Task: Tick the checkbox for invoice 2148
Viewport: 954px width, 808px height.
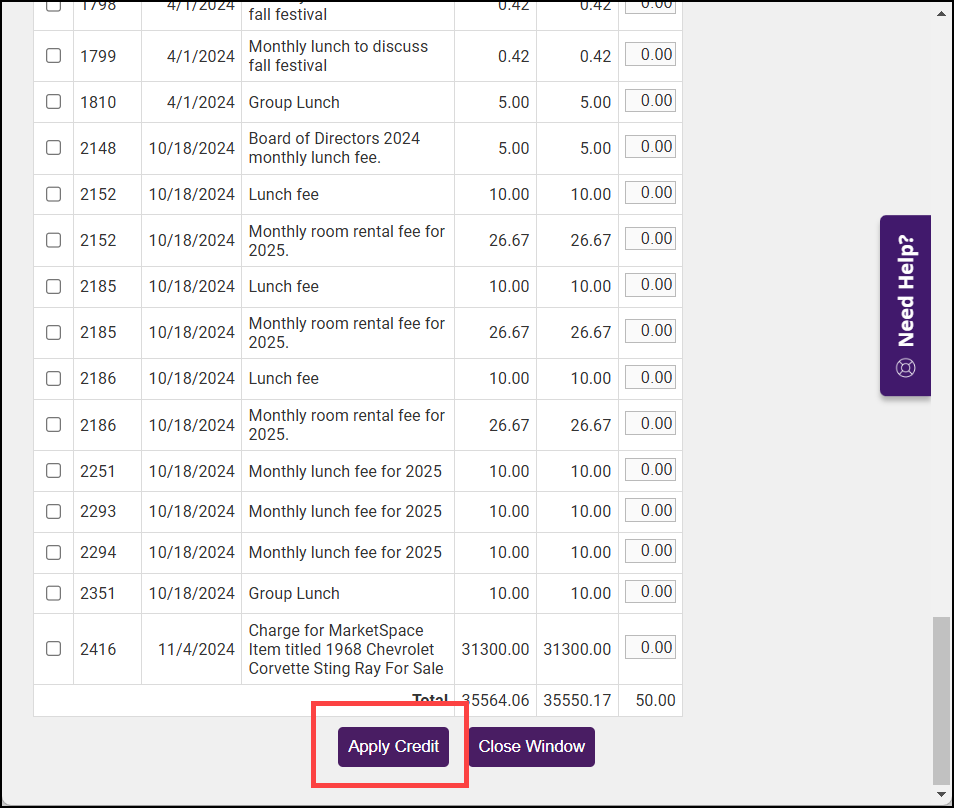Action: pyautogui.click(x=54, y=148)
